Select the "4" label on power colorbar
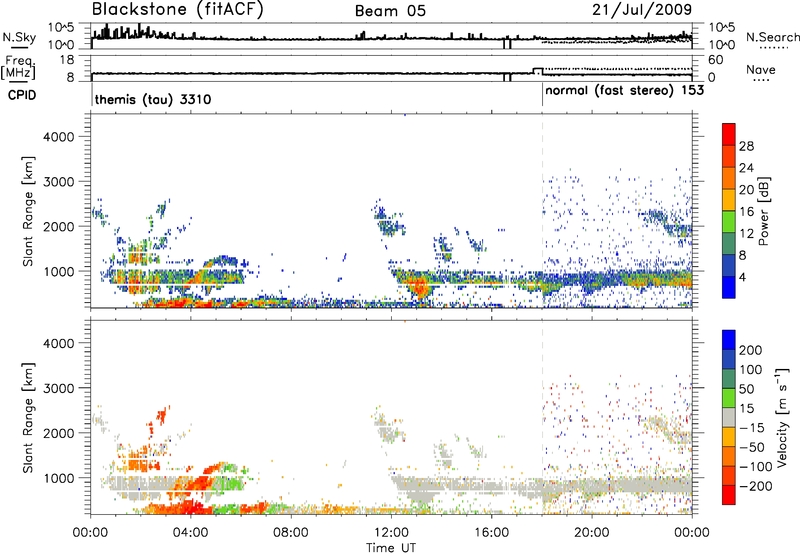The width and height of the screenshot is (800, 554). pyautogui.click(x=743, y=278)
